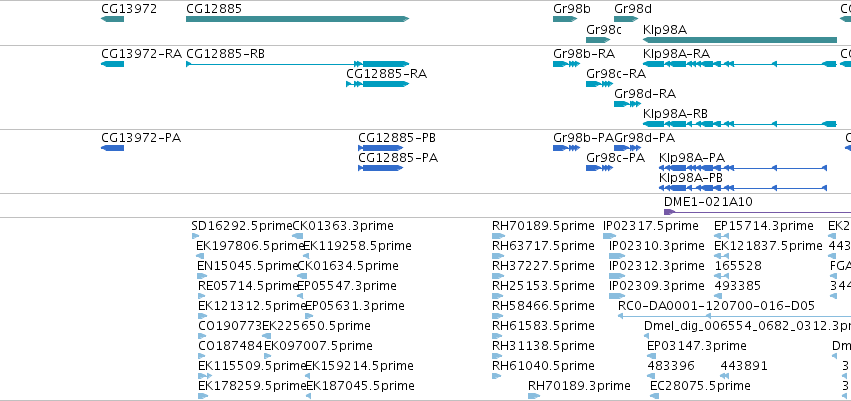Select the Klp98A-PA protein feature
The height and width of the screenshot is (401, 851).
pyautogui.click(x=743, y=168)
